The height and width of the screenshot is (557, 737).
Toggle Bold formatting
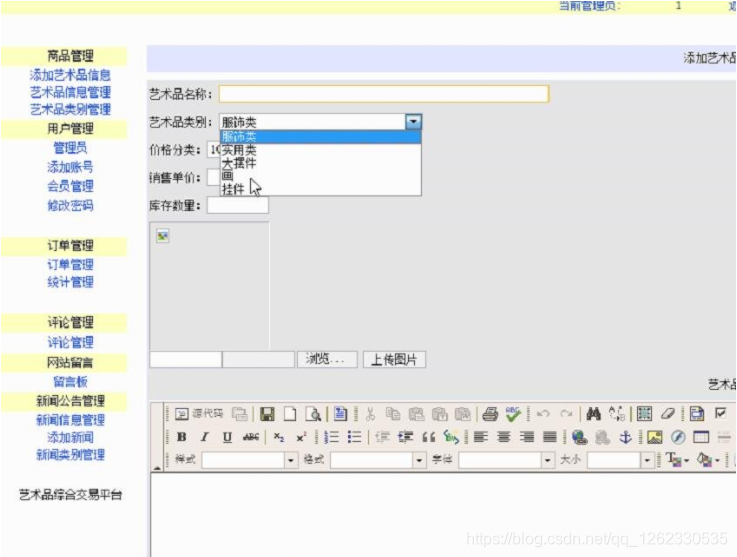pyautogui.click(x=181, y=437)
